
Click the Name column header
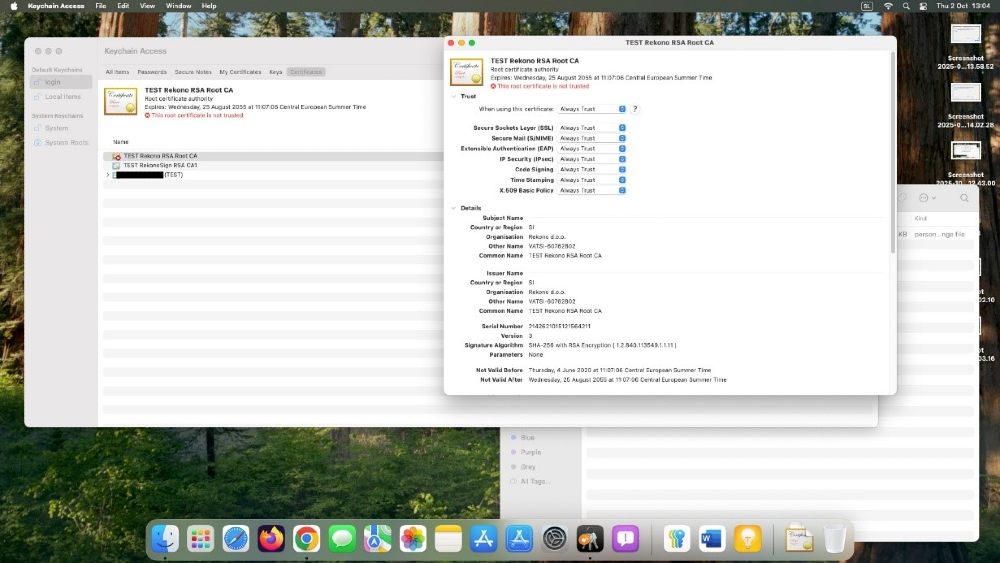pos(121,142)
